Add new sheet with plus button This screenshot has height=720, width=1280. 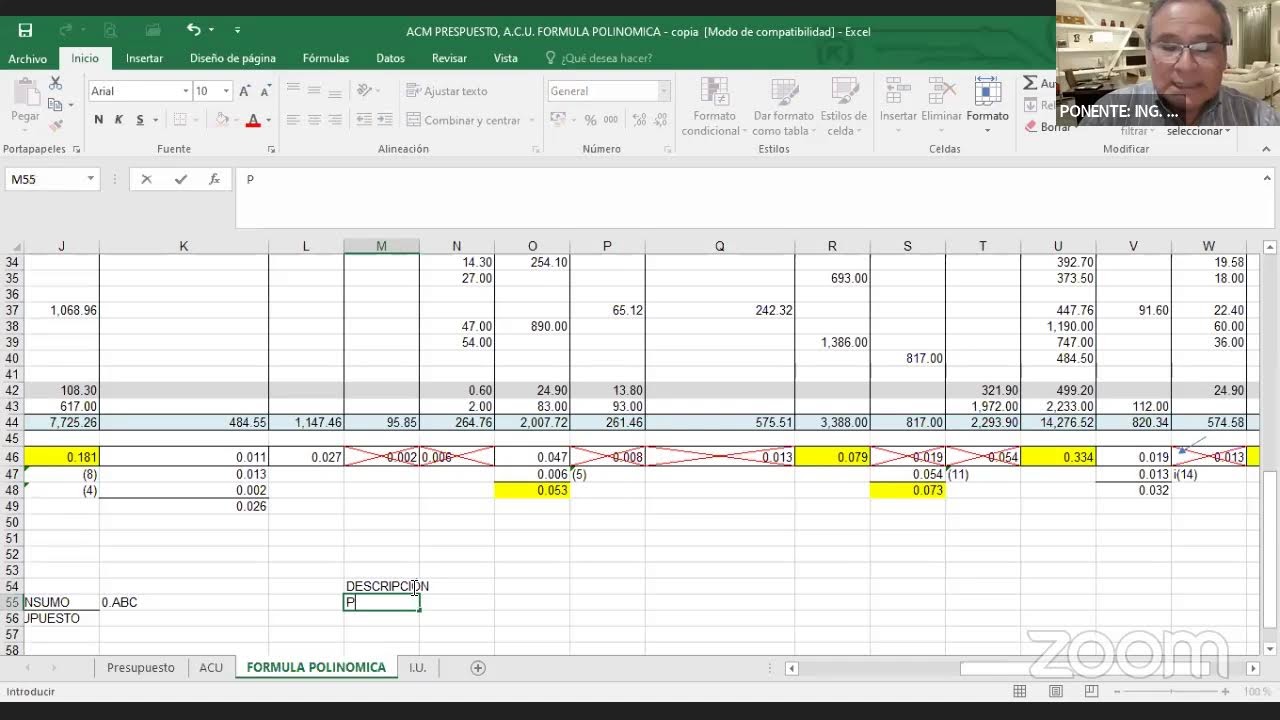coord(478,668)
